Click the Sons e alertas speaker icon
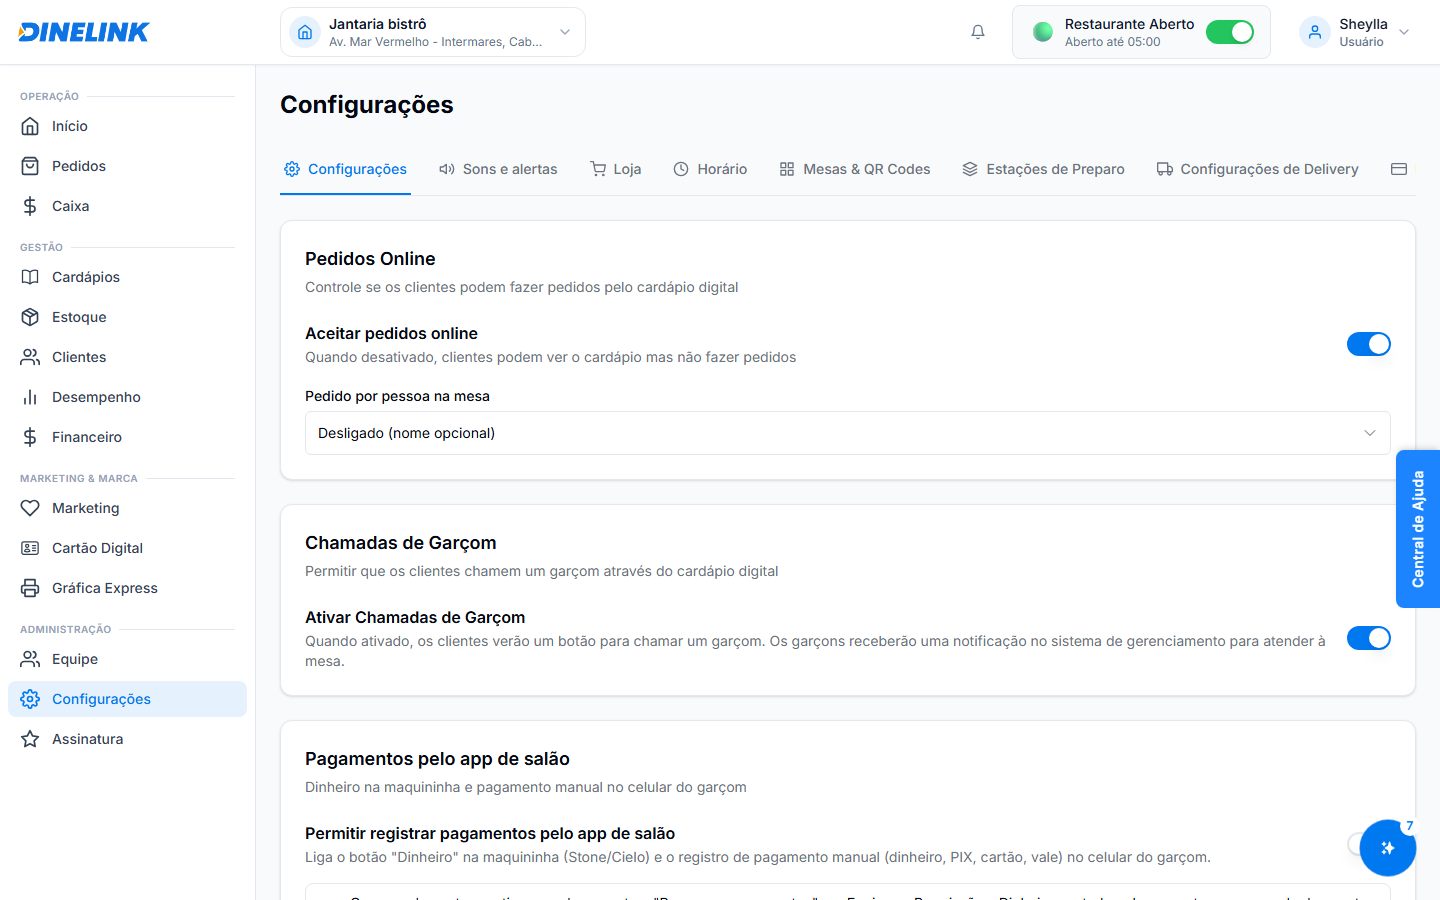The image size is (1440, 900). [x=447, y=169]
